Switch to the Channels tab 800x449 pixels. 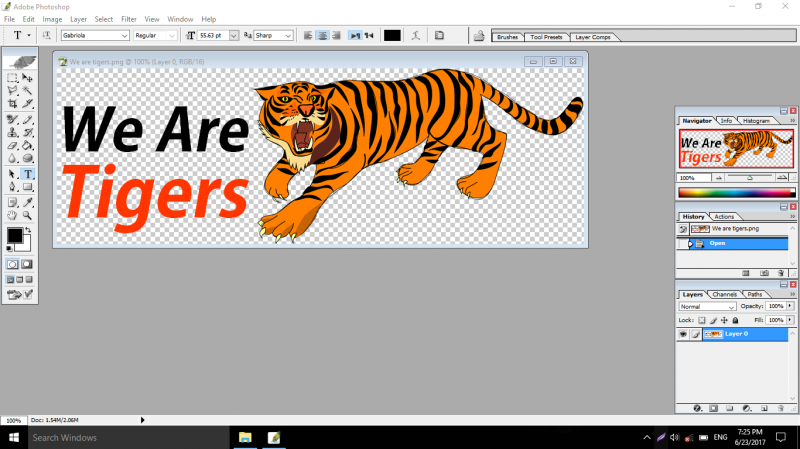tap(724, 294)
